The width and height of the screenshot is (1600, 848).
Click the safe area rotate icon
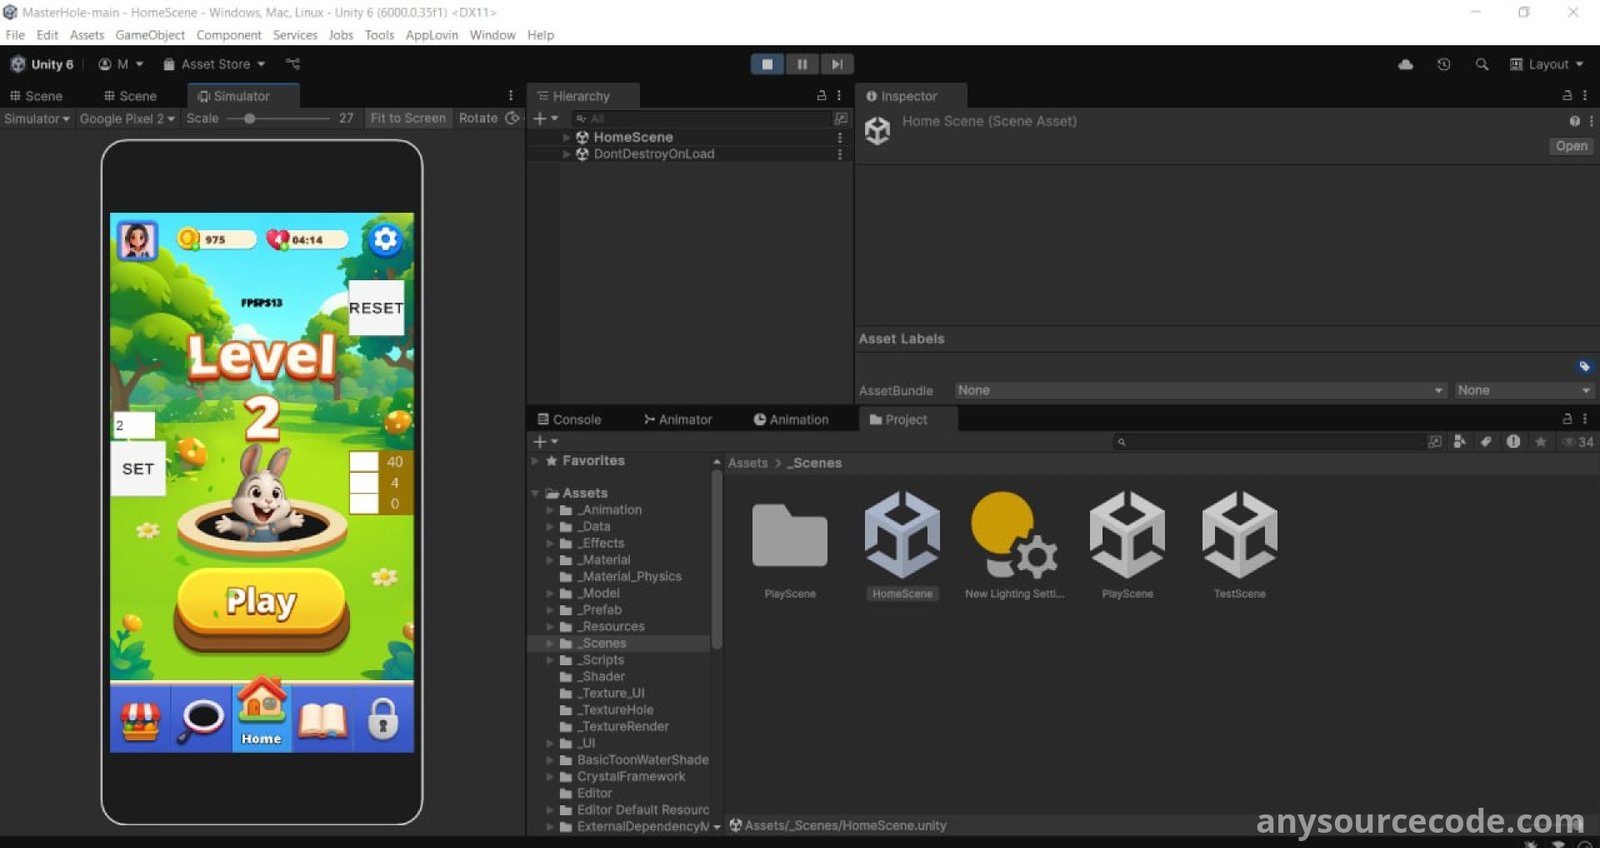coord(513,118)
